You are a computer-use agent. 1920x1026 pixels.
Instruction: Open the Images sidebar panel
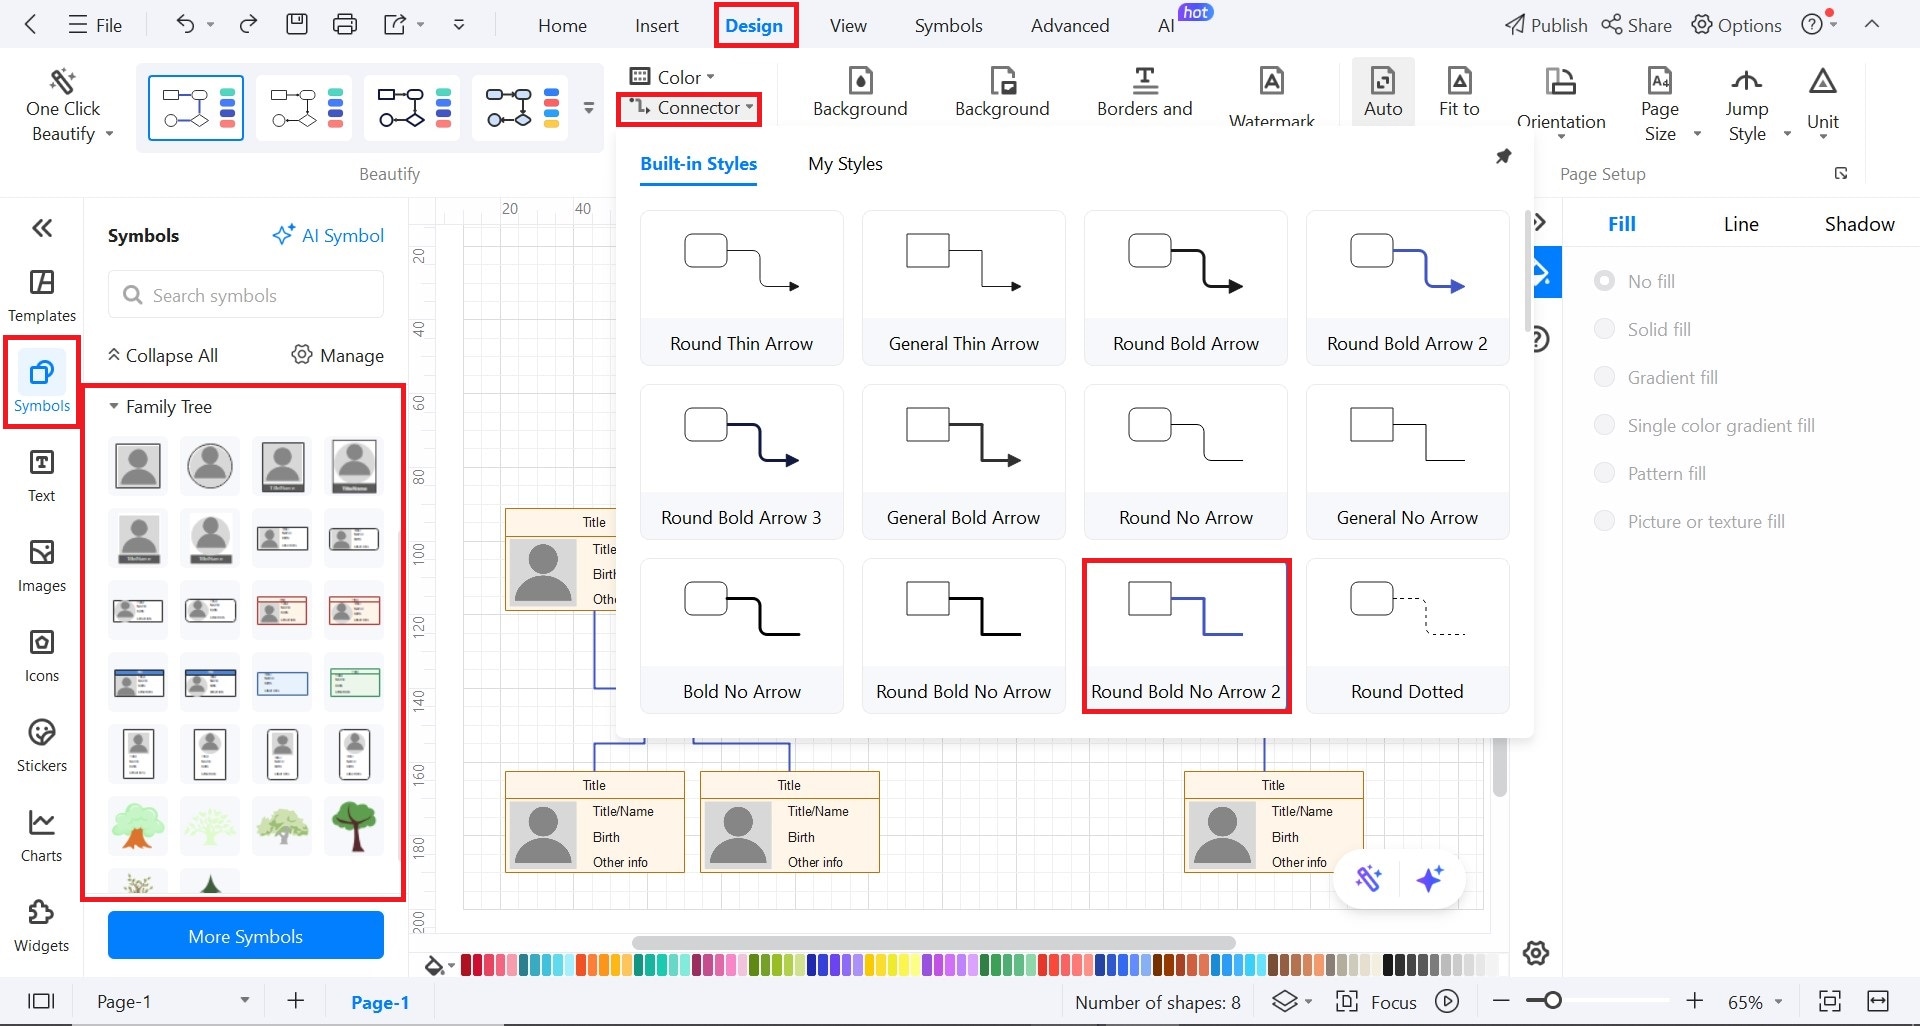pyautogui.click(x=42, y=566)
